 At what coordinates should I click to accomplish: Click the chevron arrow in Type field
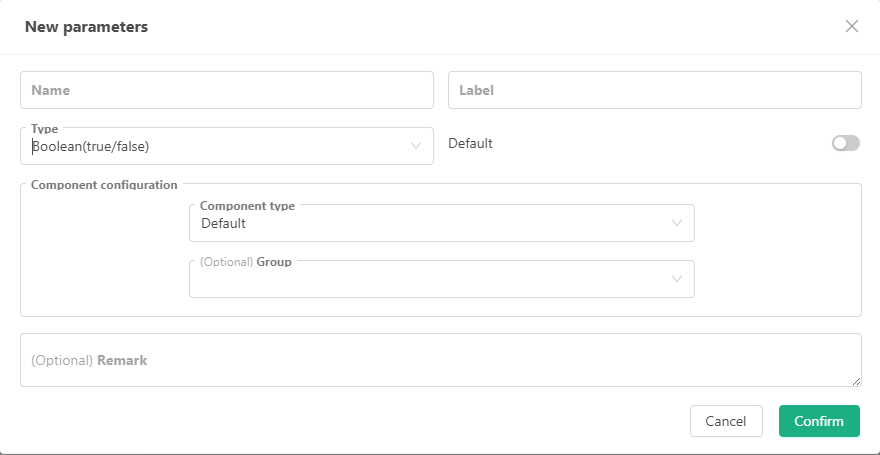[416, 146]
